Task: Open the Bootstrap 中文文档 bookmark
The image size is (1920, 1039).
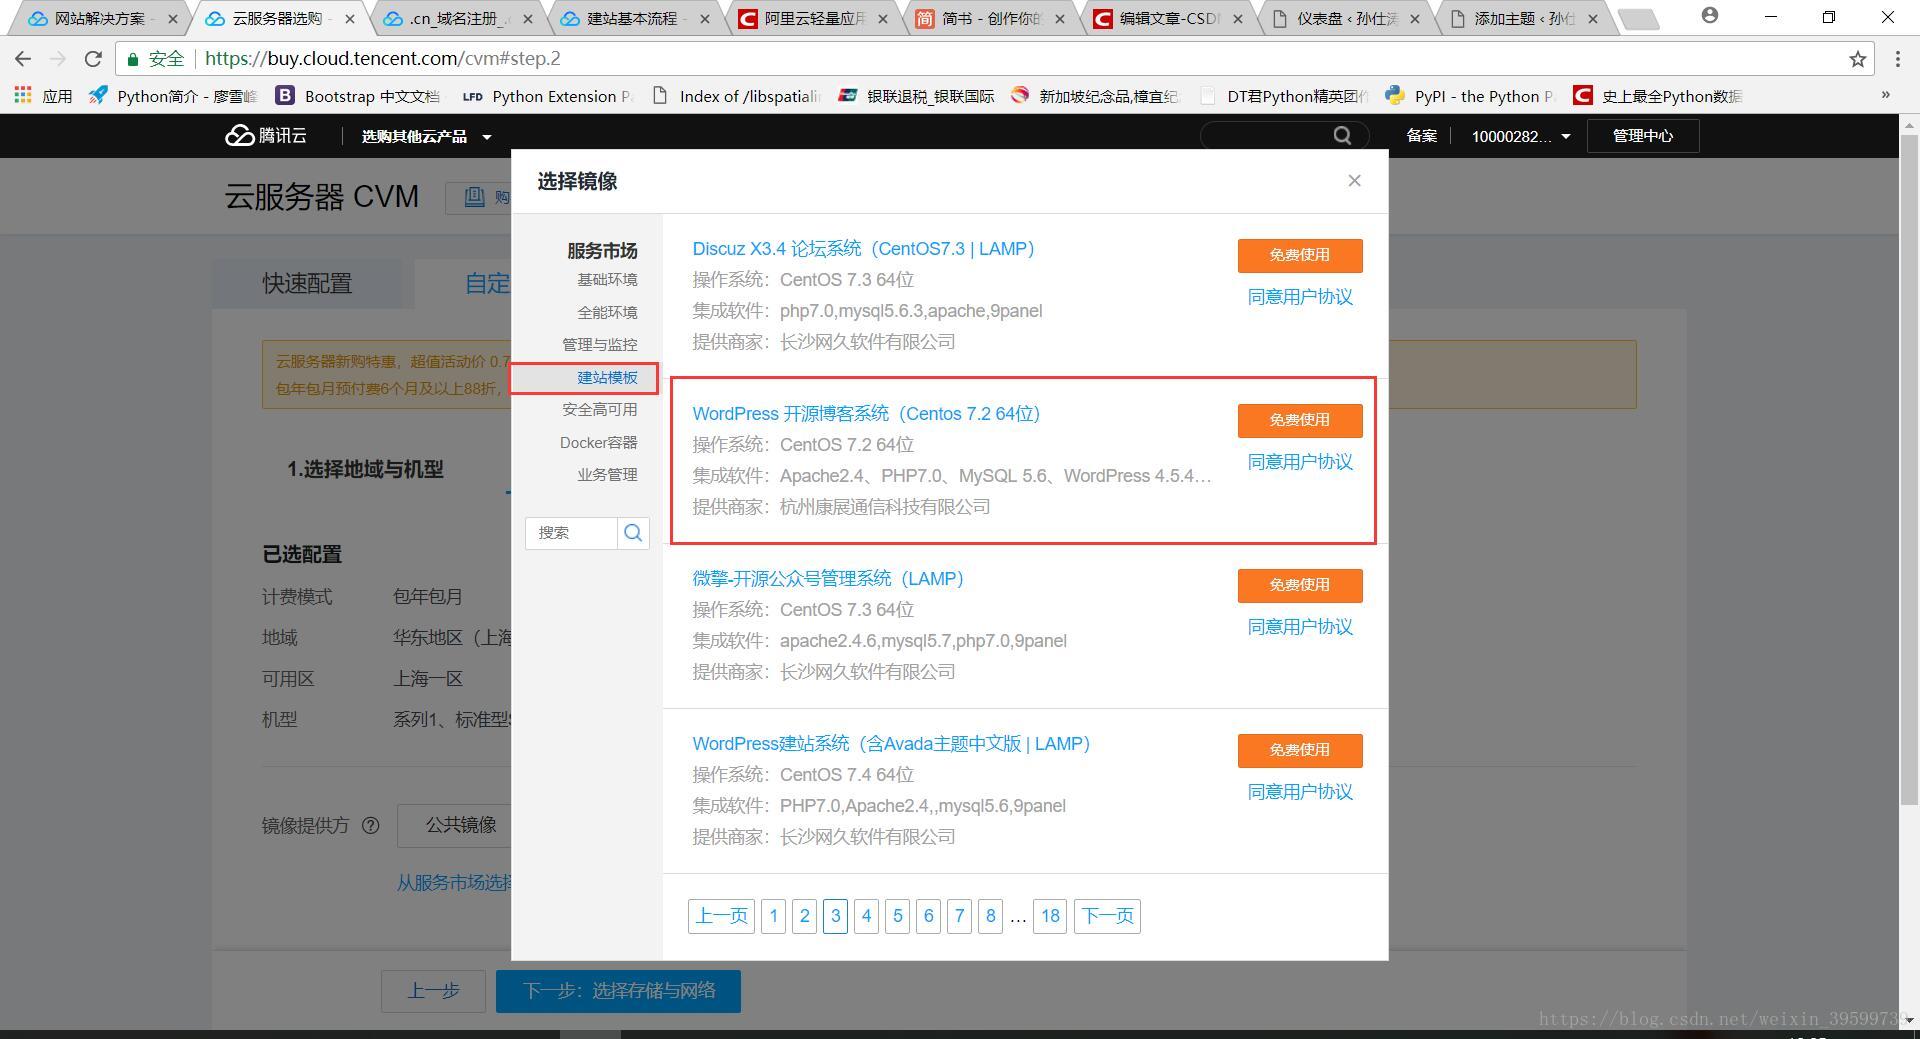Action: [x=357, y=96]
